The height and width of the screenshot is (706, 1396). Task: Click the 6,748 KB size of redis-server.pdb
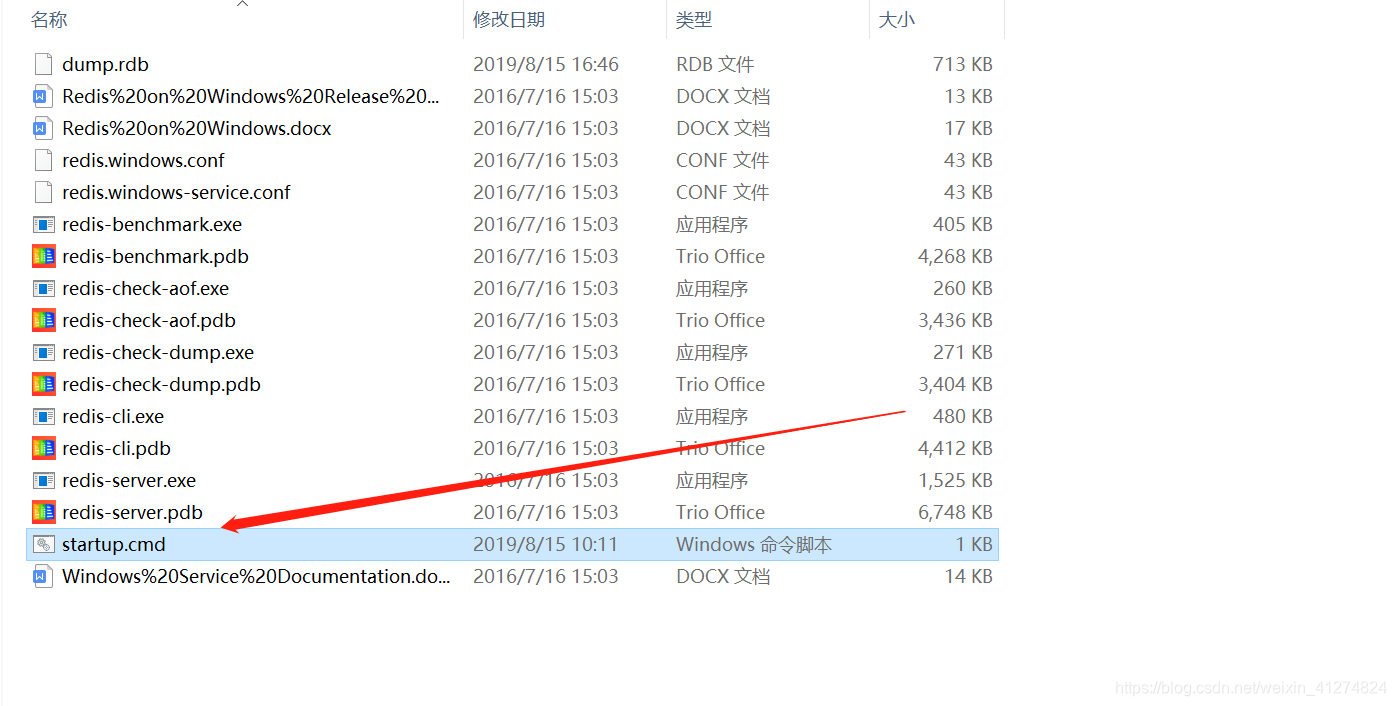956,513
